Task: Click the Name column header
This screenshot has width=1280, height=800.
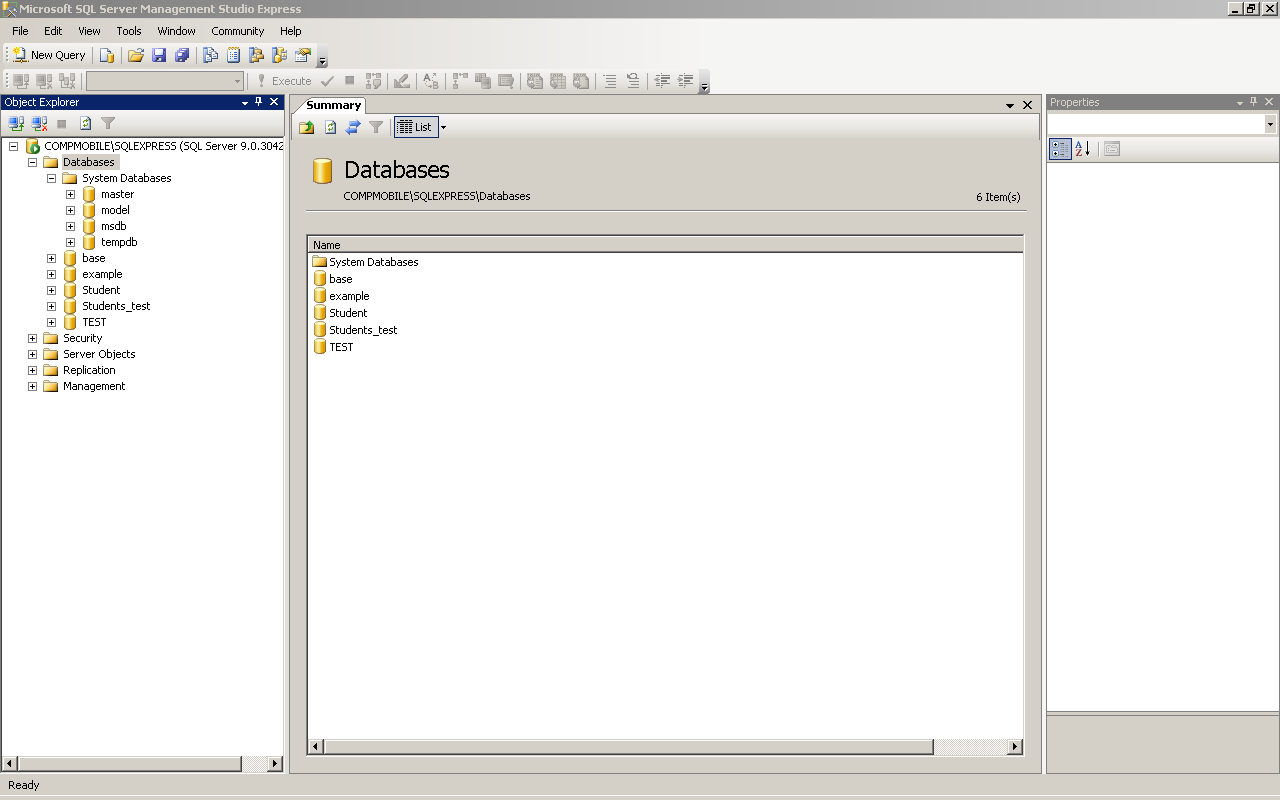Action: [x=665, y=245]
